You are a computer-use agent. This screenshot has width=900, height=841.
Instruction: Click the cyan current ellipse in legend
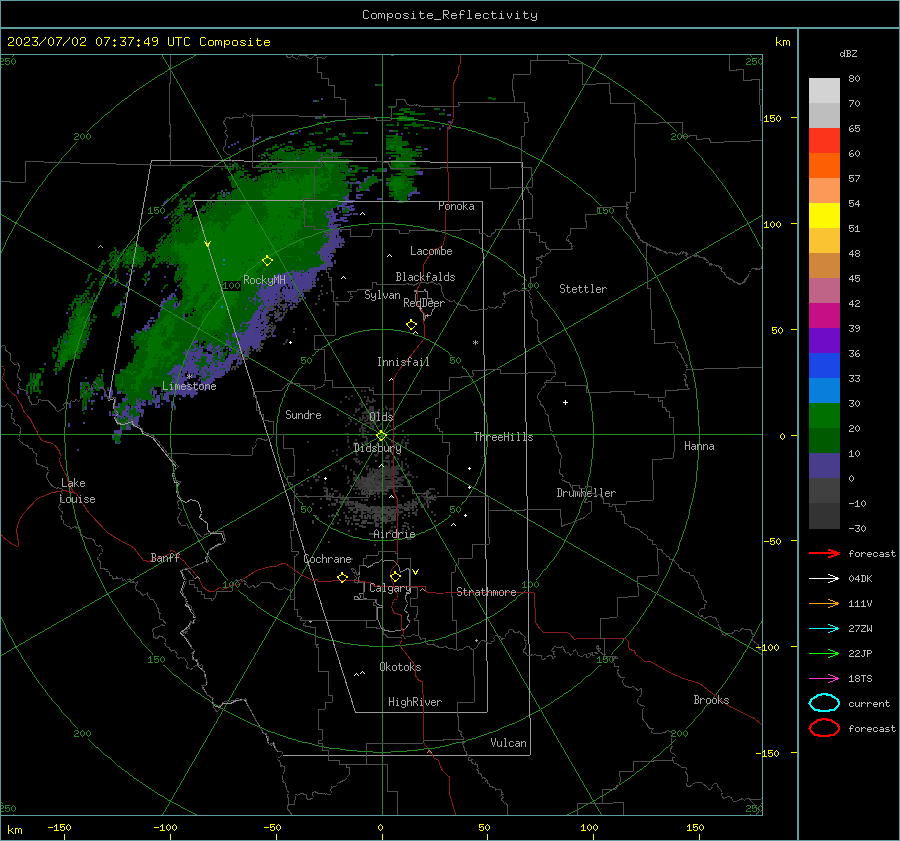[x=824, y=703]
